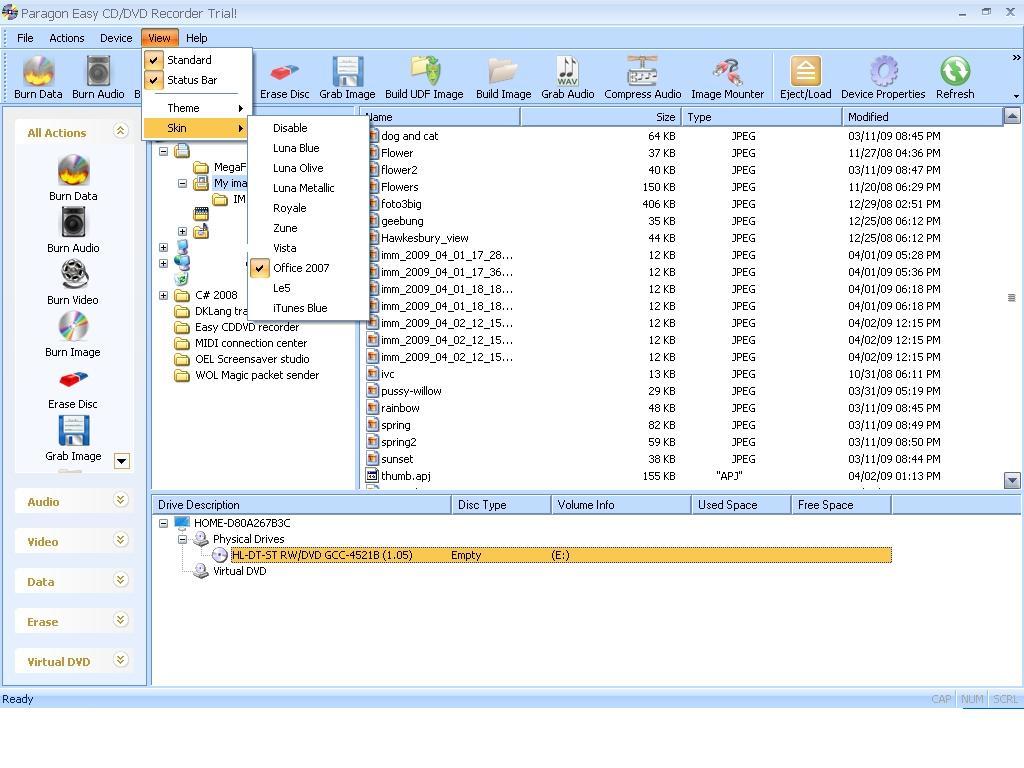Expand the C# 2008 tree node

tap(163, 295)
